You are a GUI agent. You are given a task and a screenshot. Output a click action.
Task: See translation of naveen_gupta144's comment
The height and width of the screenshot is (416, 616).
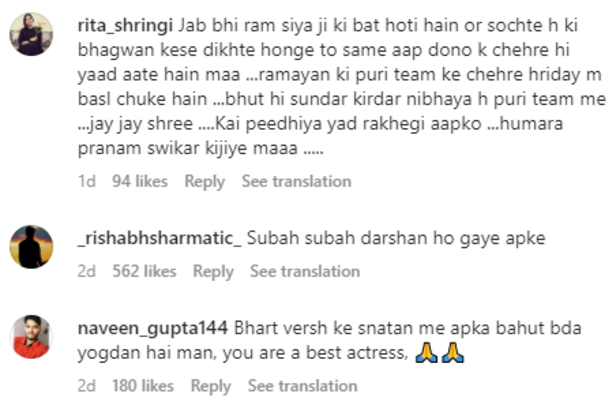point(303,386)
